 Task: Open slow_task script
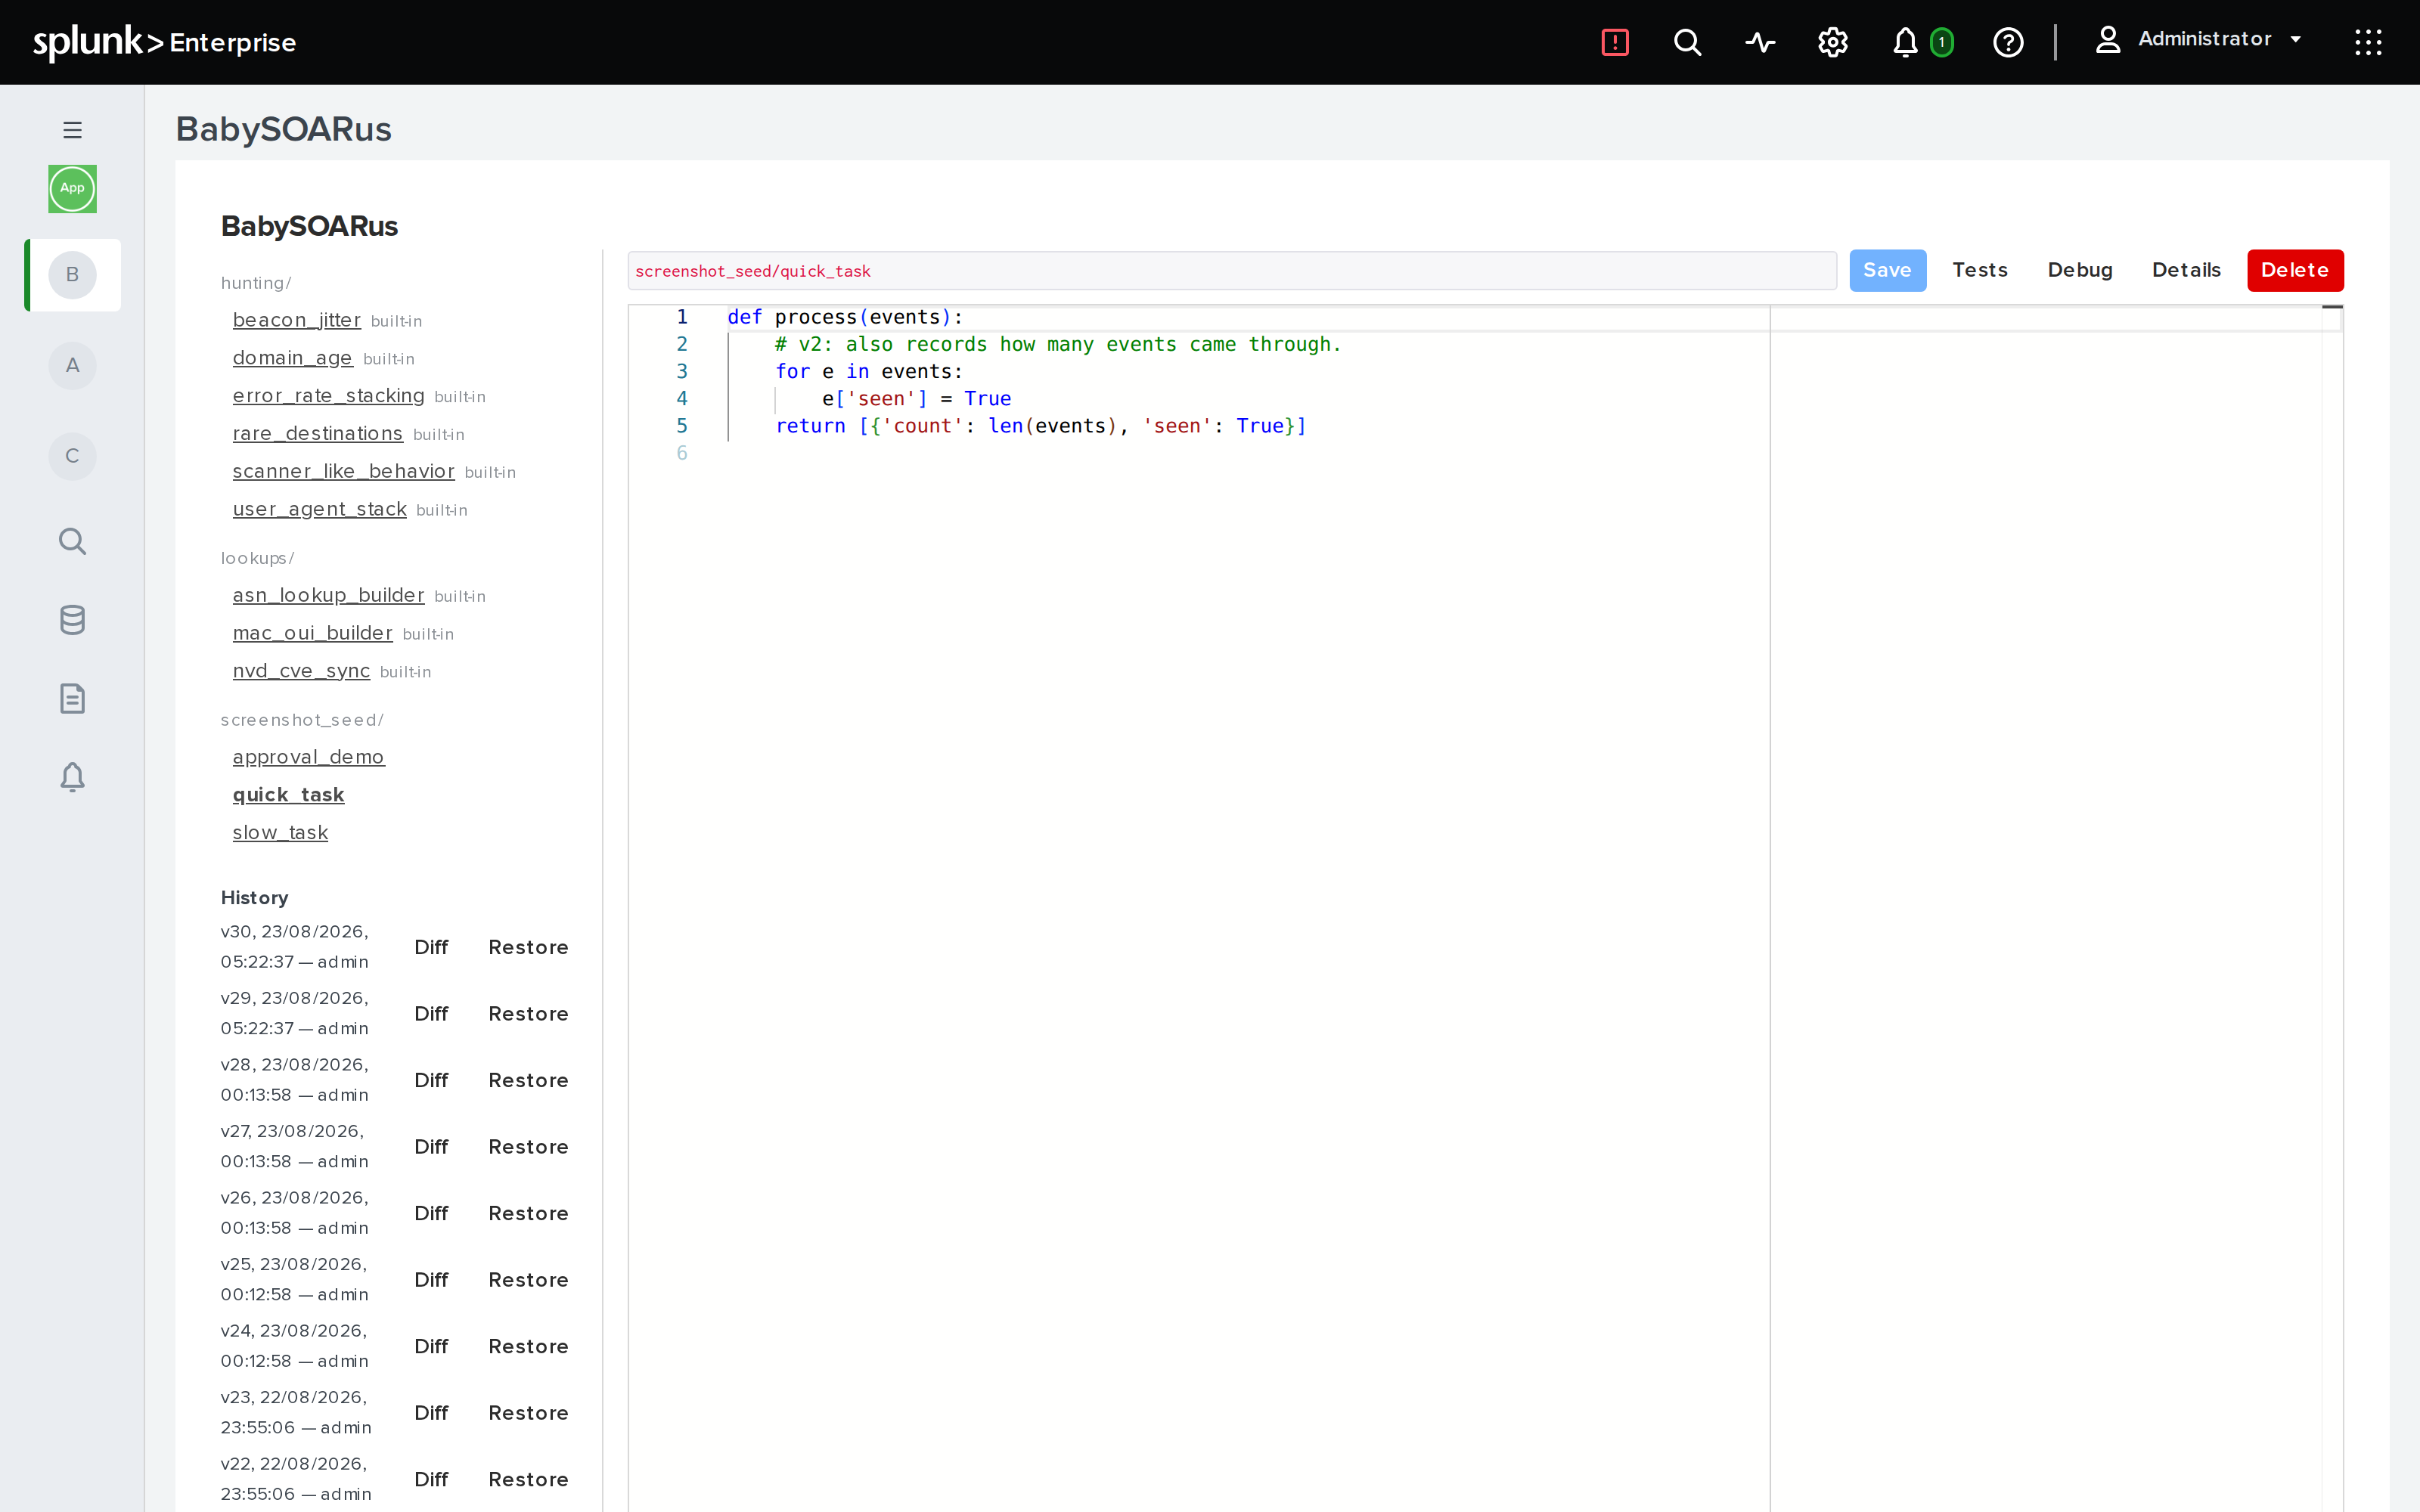coord(280,834)
